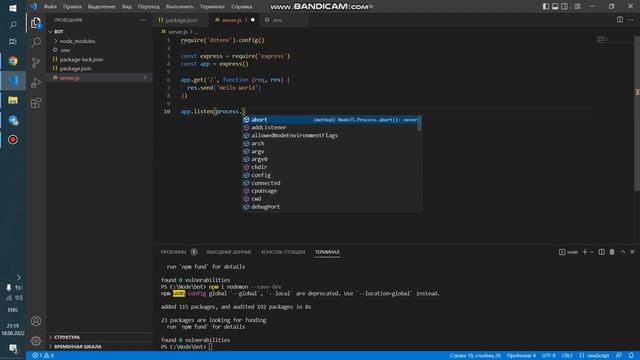Open the Go menu
This screenshot has width=640, height=360.
(x=149, y=7)
